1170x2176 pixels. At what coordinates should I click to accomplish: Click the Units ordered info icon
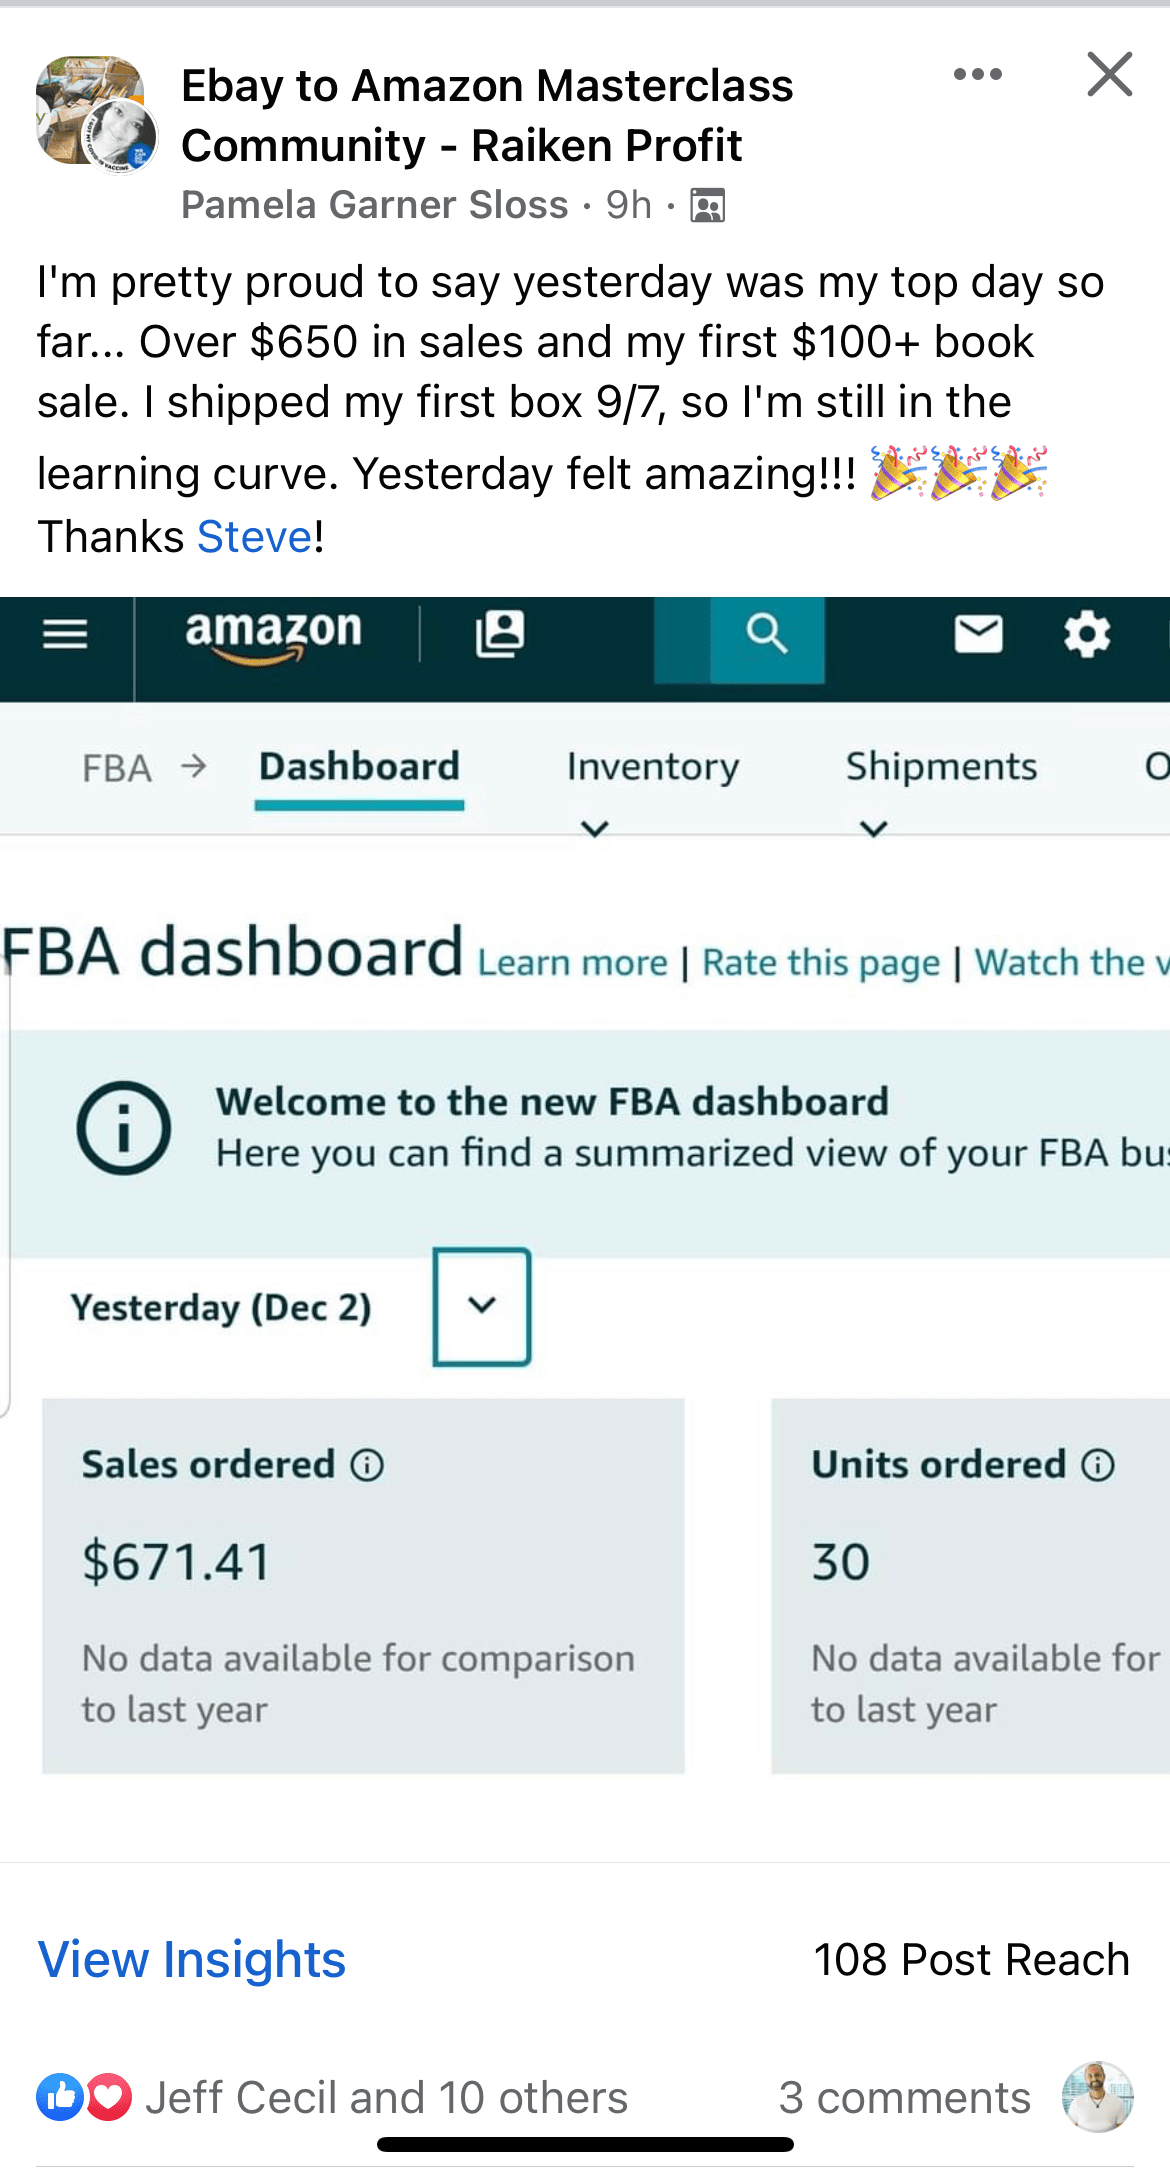1095,1464
